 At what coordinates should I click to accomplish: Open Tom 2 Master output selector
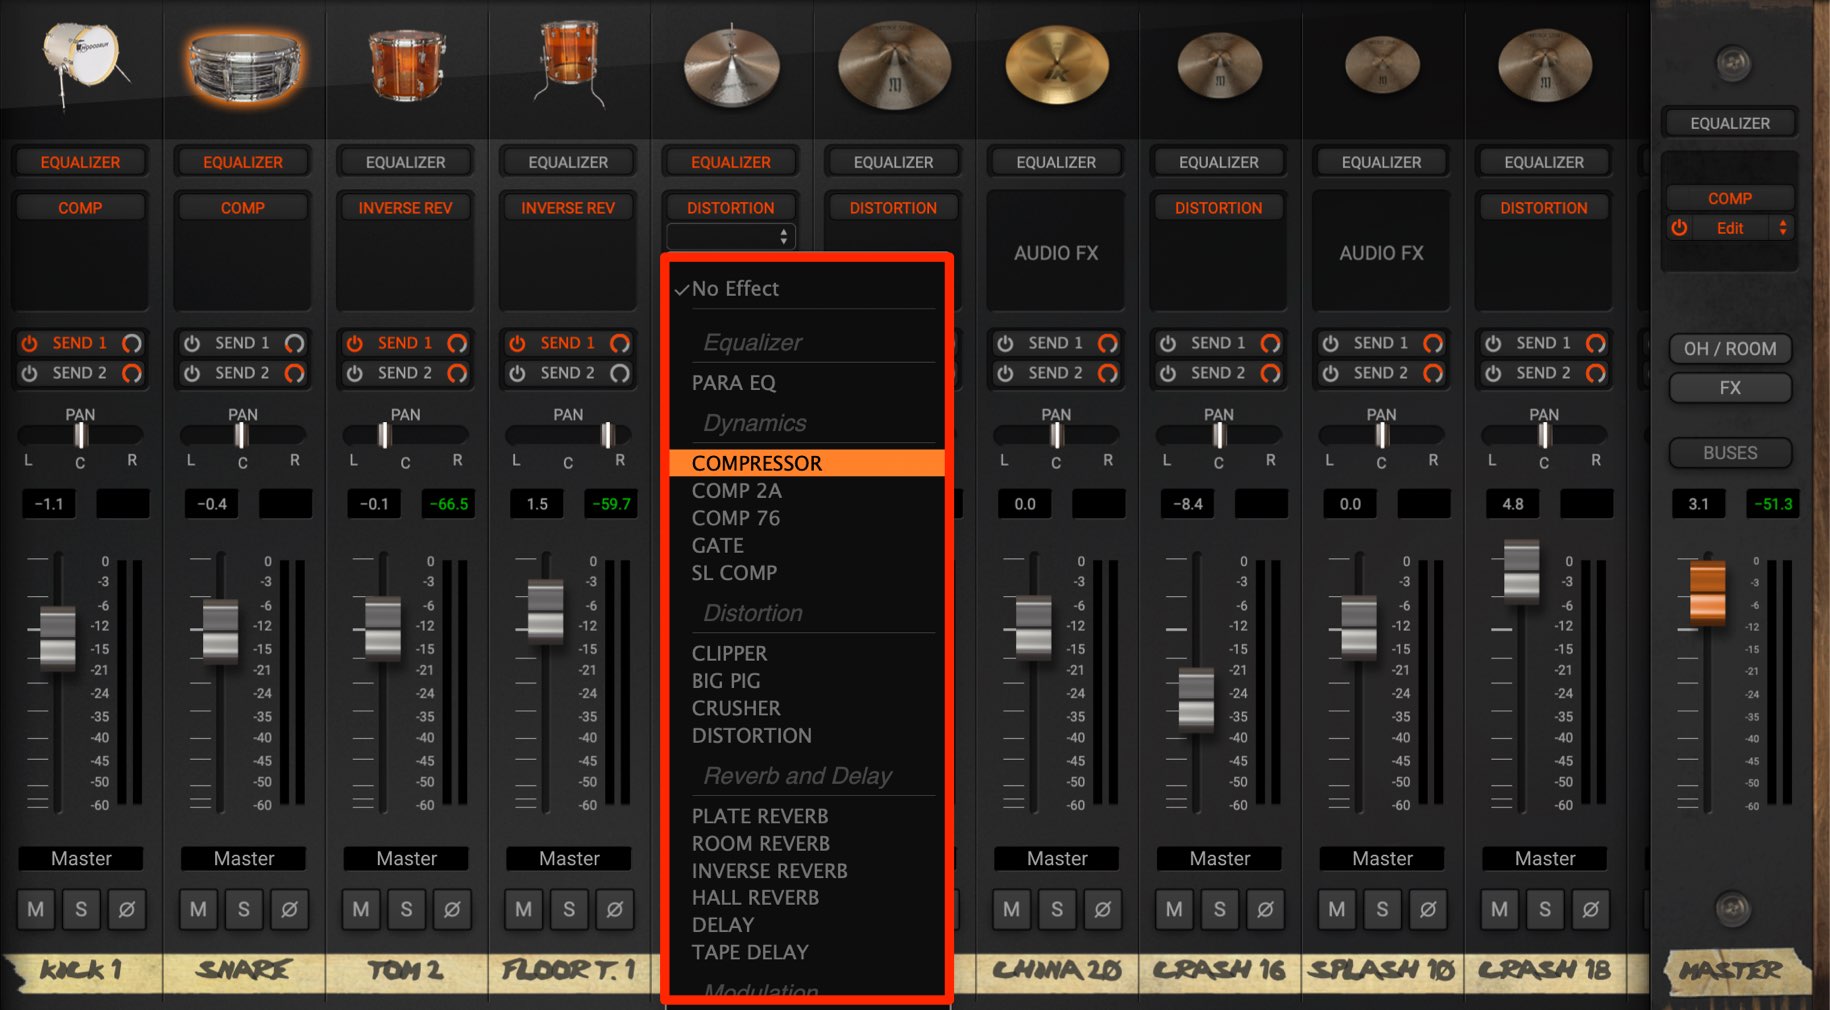(406, 858)
